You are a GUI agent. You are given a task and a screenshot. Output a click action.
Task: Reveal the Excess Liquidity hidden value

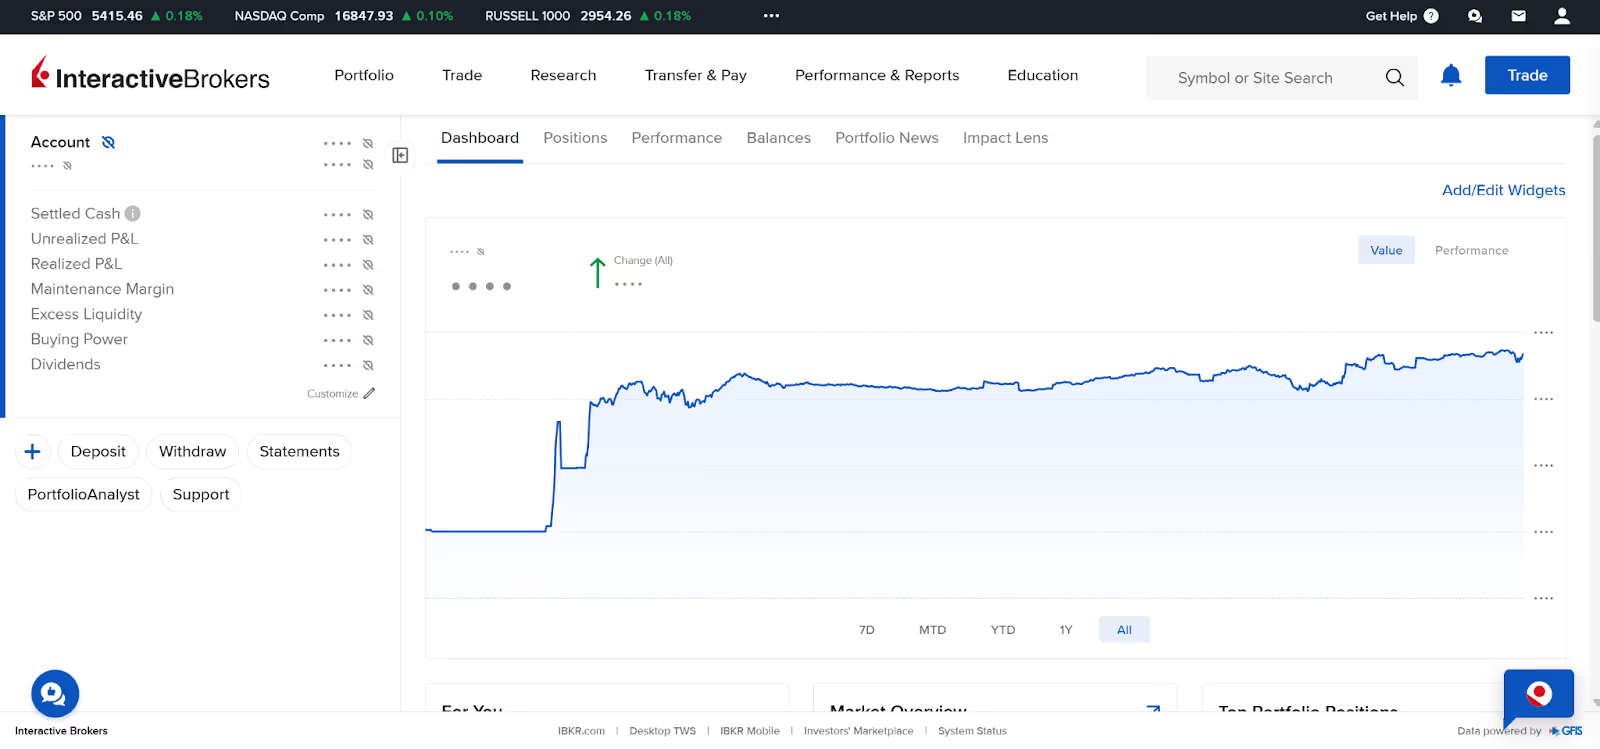pos(368,315)
